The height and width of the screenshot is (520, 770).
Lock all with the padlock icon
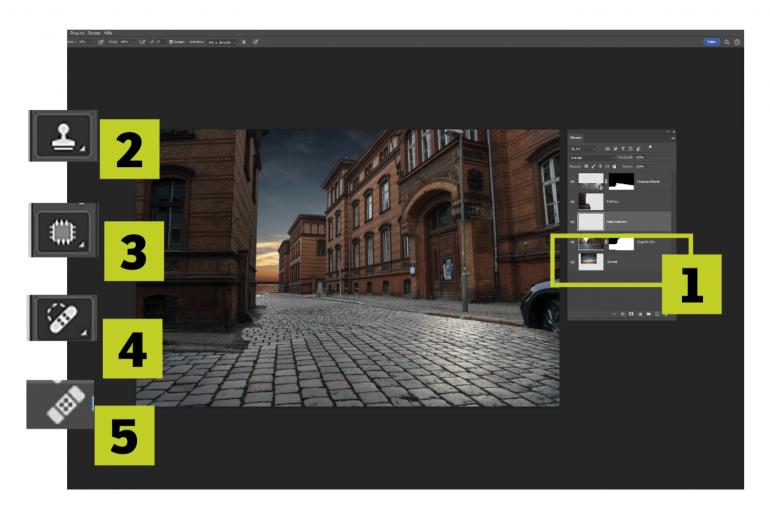click(614, 166)
